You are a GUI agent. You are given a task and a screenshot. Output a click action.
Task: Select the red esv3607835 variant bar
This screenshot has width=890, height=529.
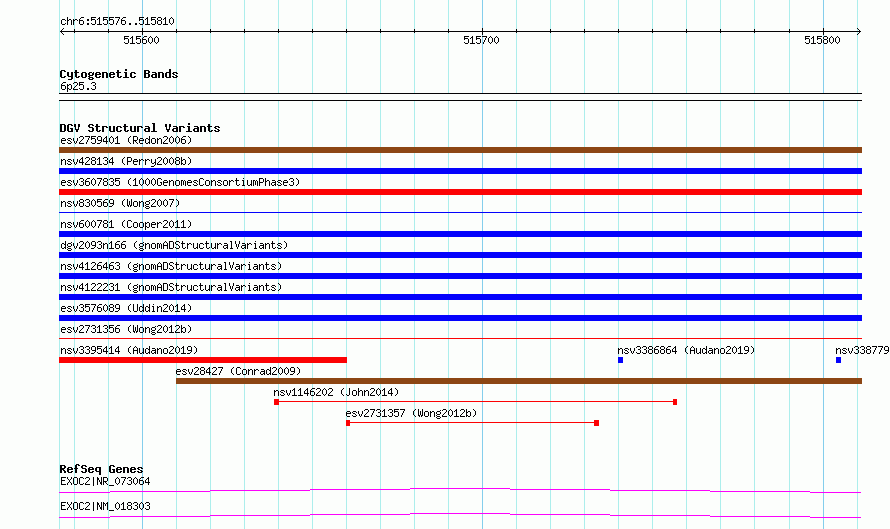click(460, 192)
